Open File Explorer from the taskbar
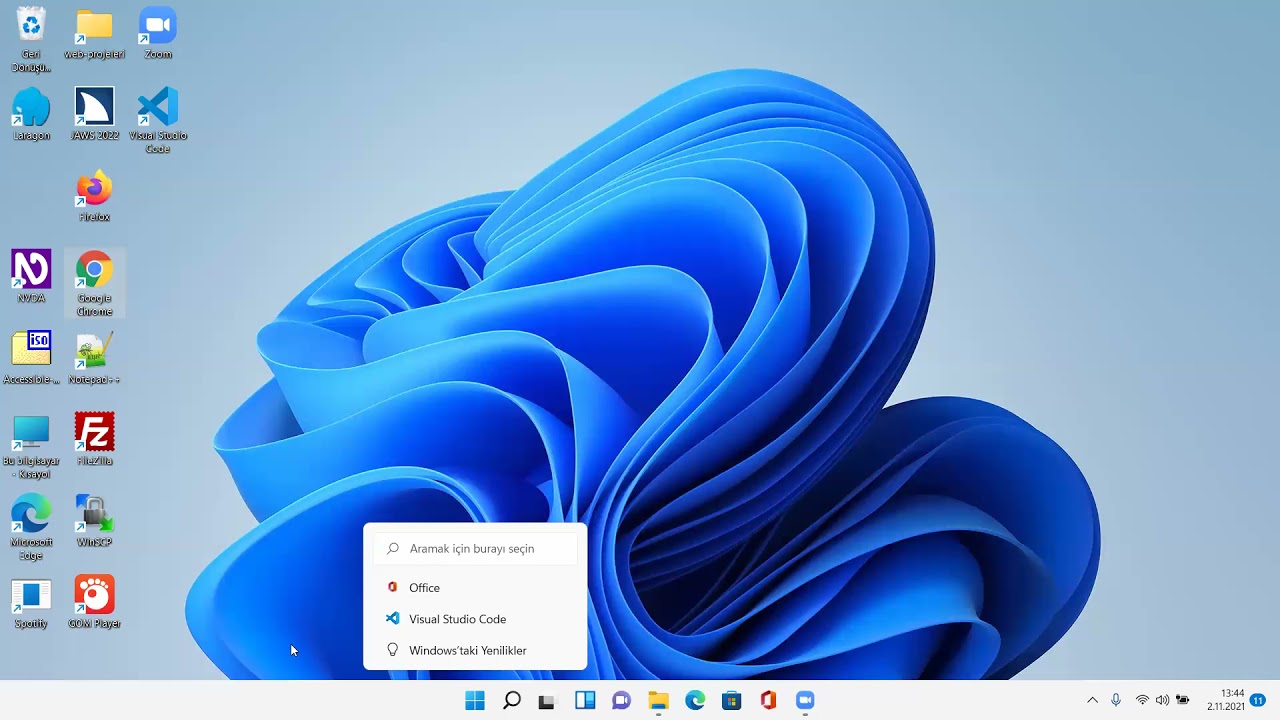This screenshot has width=1280, height=720. click(x=658, y=700)
